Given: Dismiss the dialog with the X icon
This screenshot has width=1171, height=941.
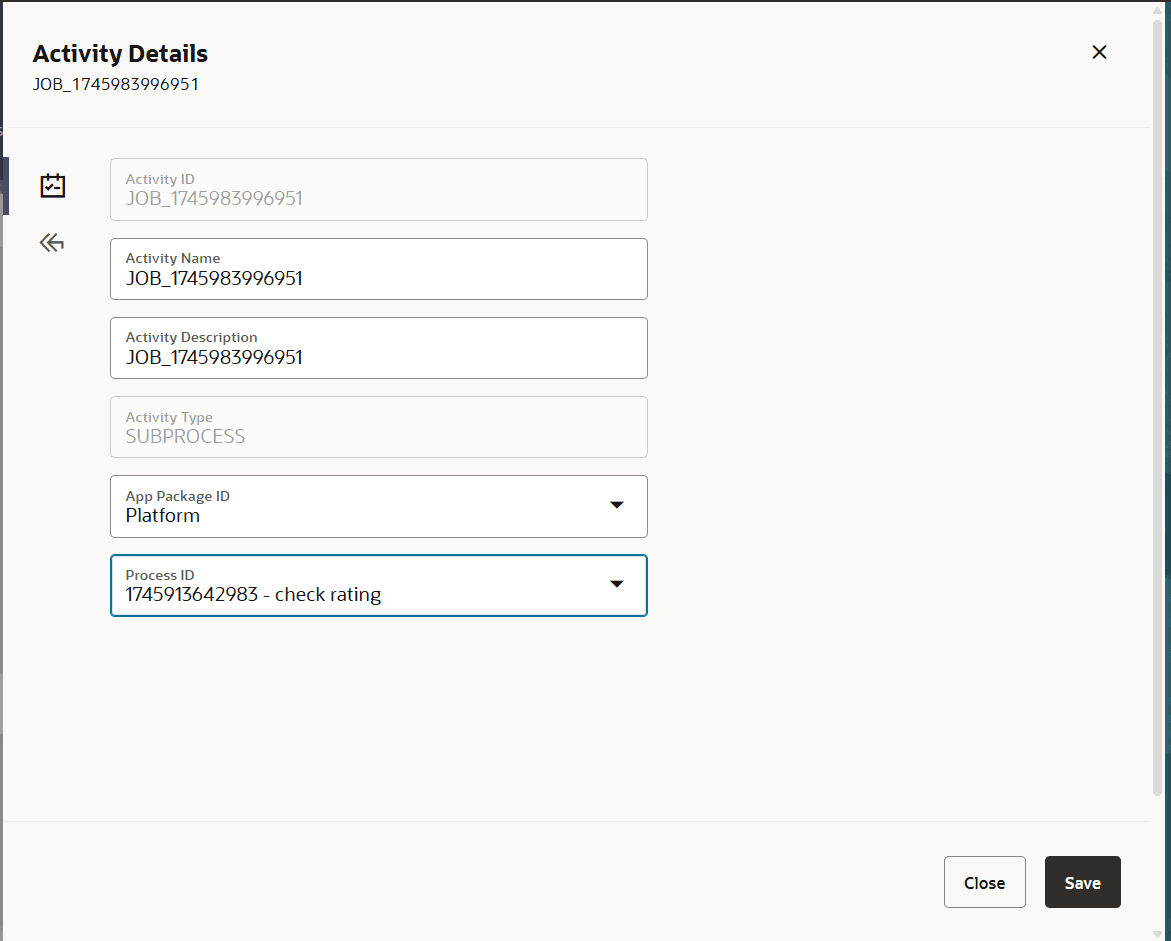Looking at the screenshot, I should coord(1099,52).
